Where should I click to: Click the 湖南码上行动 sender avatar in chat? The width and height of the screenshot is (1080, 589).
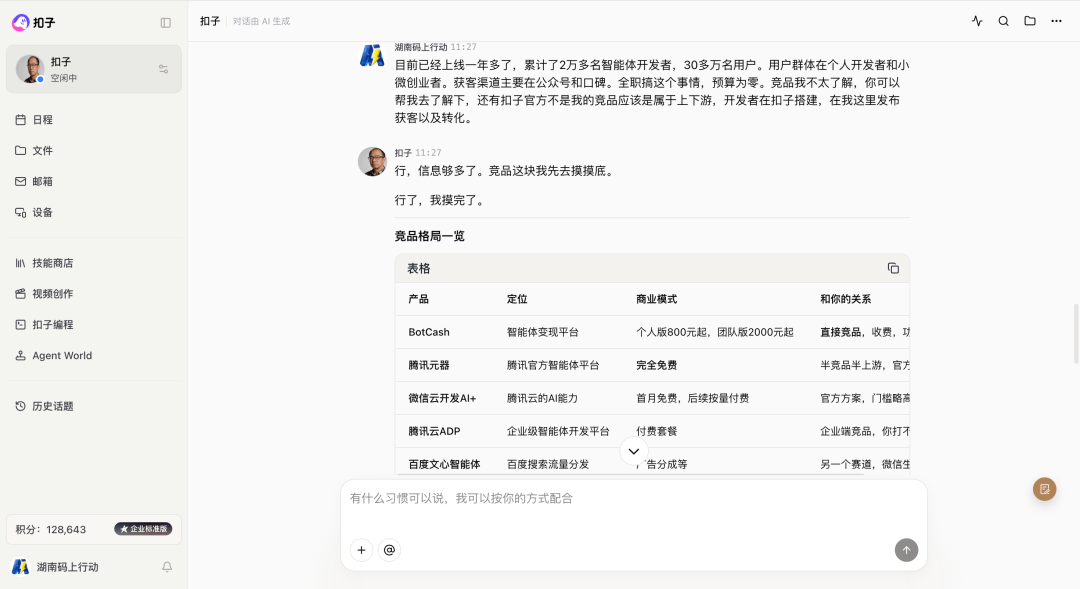coord(372,55)
